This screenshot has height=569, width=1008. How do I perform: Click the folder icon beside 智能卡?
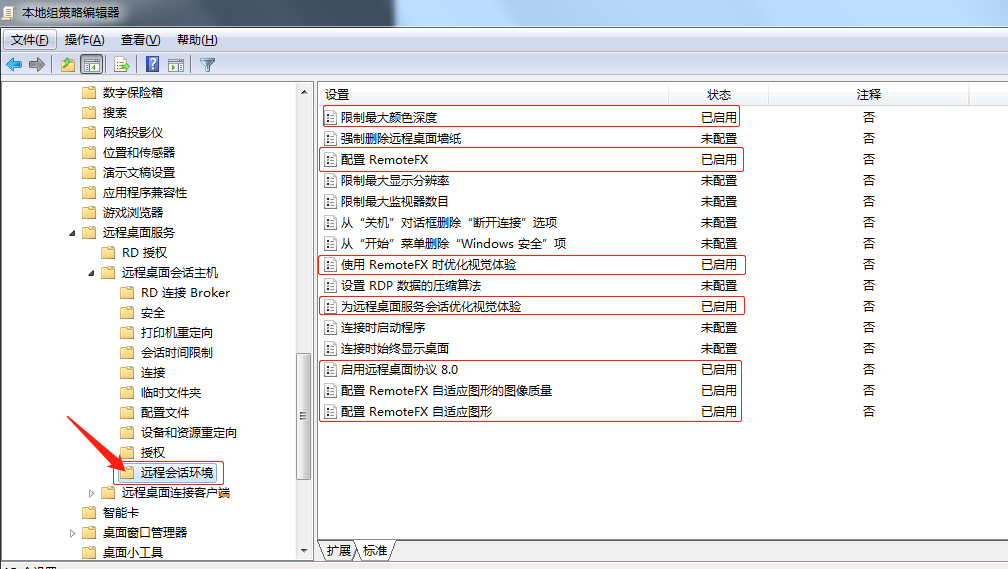(x=89, y=512)
